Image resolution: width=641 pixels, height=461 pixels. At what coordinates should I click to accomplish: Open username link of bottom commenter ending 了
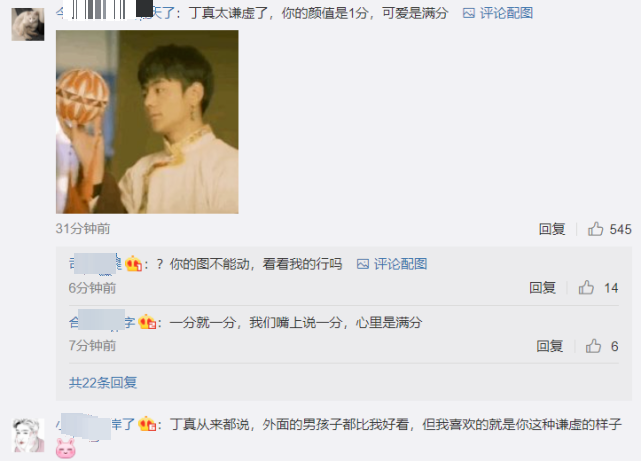click(95, 424)
